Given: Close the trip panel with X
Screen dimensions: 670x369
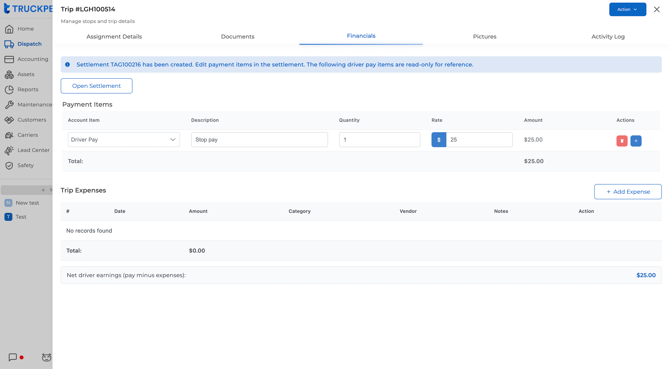Looking at the screenshot, I should (656, 9).
